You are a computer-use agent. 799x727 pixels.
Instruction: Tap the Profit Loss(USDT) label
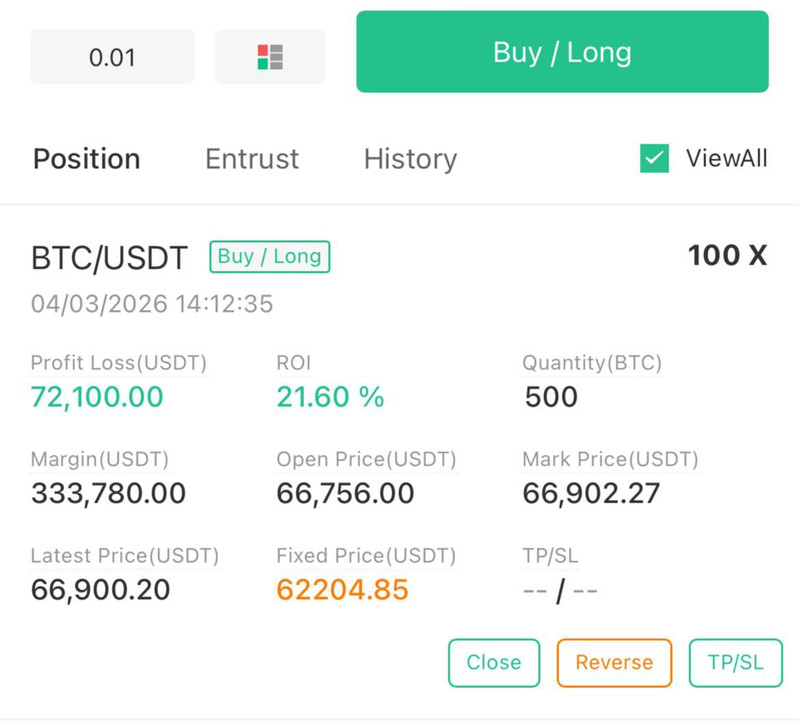118,363
